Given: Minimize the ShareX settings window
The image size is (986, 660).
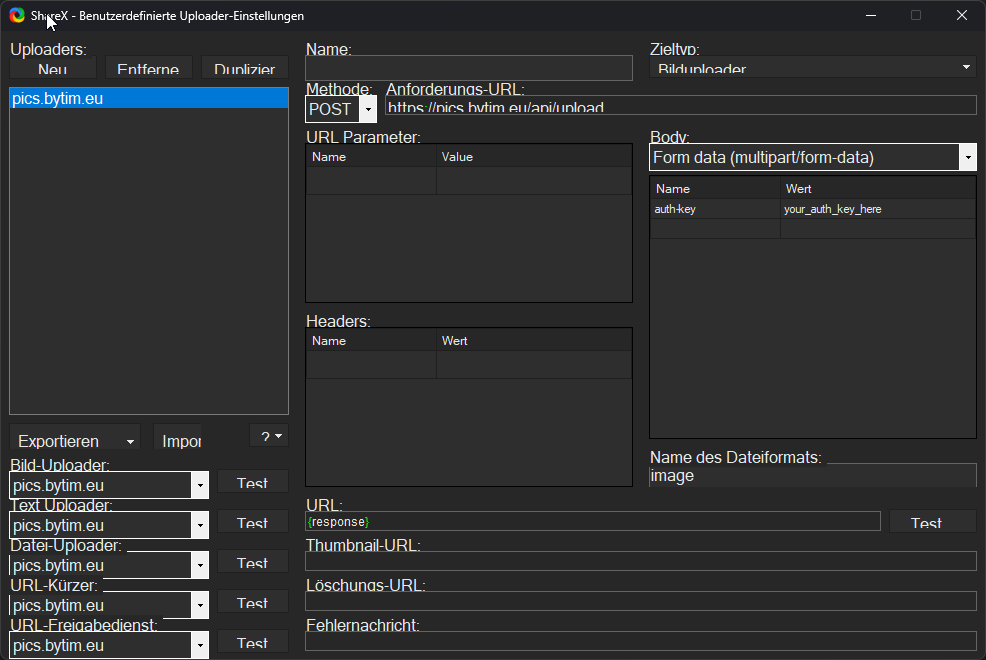Looking at the screenshot, I should pos(871,15).
